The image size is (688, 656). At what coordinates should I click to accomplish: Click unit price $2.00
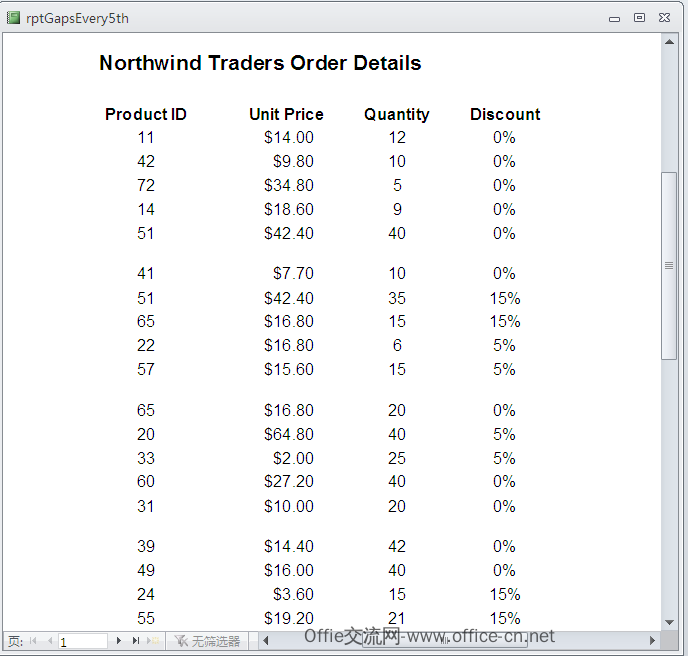click(x=293, y=458)
